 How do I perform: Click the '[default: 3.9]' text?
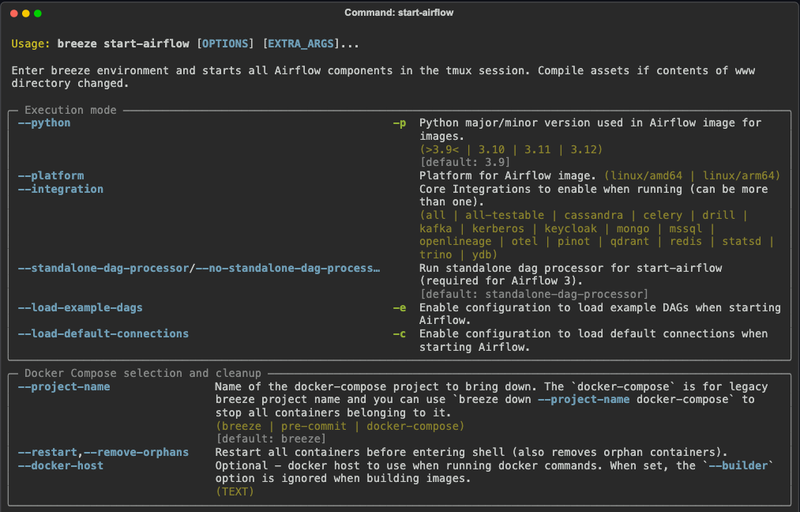(465, 162)
